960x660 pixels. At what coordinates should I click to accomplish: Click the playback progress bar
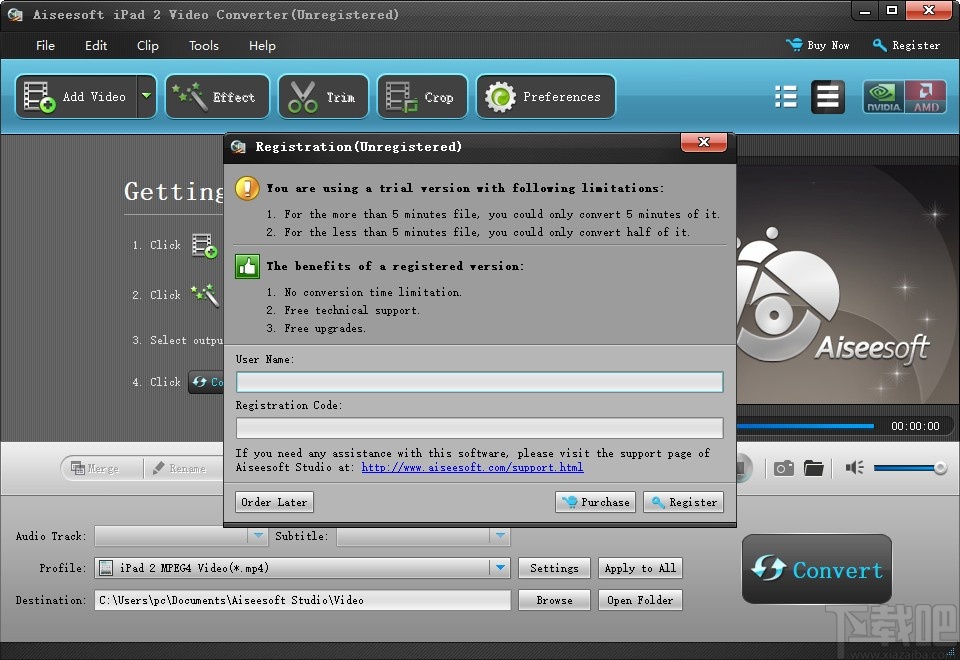805,426
